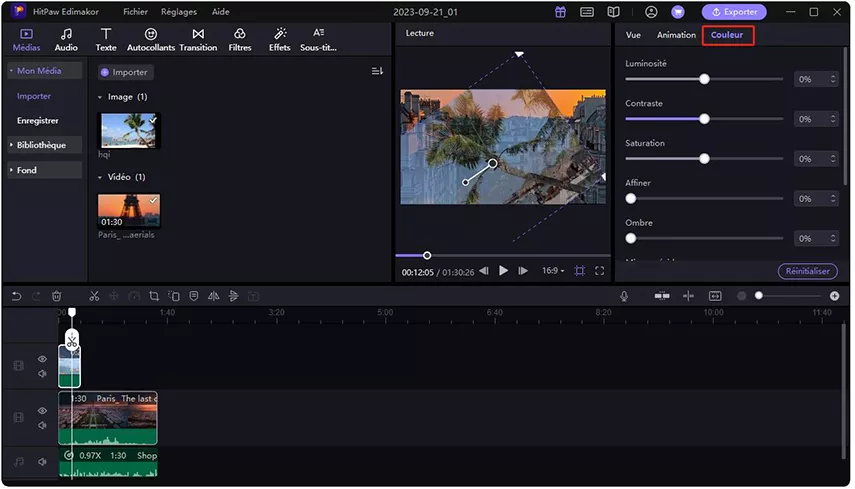Open the Audio library
The height and width of the screenshot is (489, 855).
click(x=66, y=40)
